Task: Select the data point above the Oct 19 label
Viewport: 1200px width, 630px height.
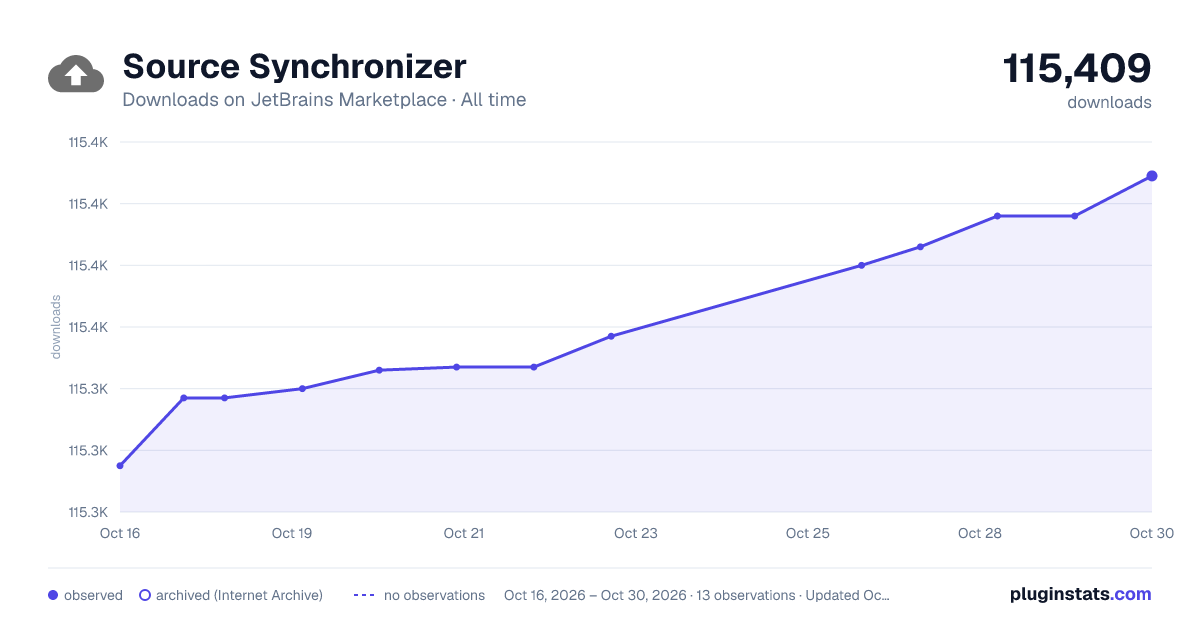Action: [x=302, y=389]
